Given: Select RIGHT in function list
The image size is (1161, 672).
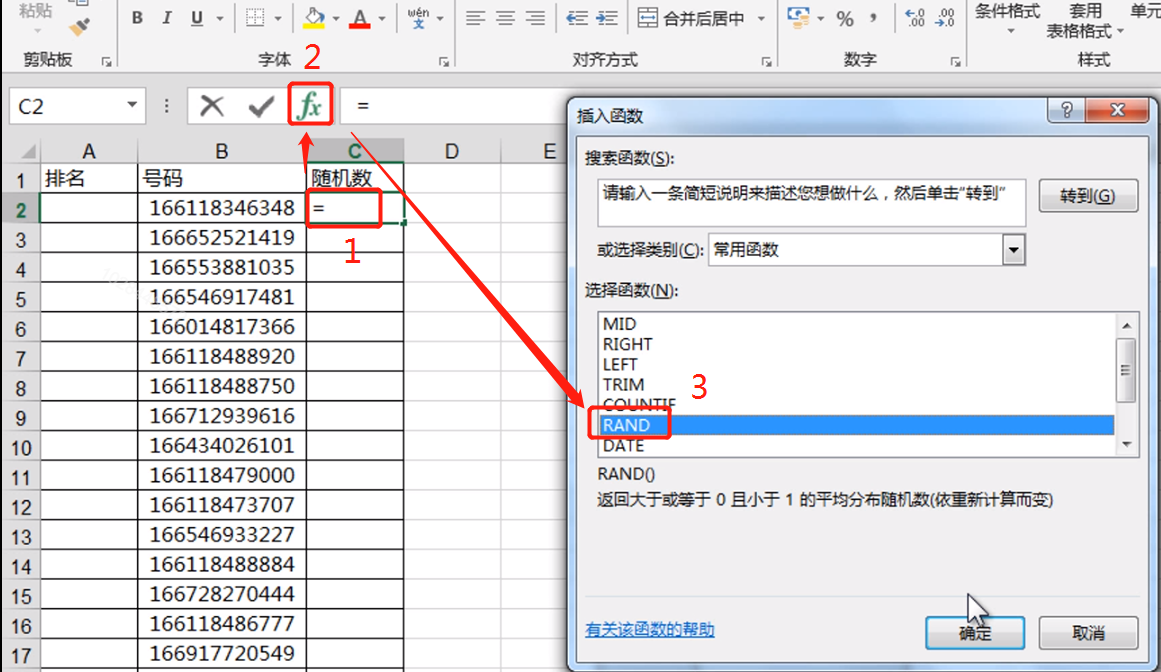Looking at the screenshot, I should pos(856,344).
